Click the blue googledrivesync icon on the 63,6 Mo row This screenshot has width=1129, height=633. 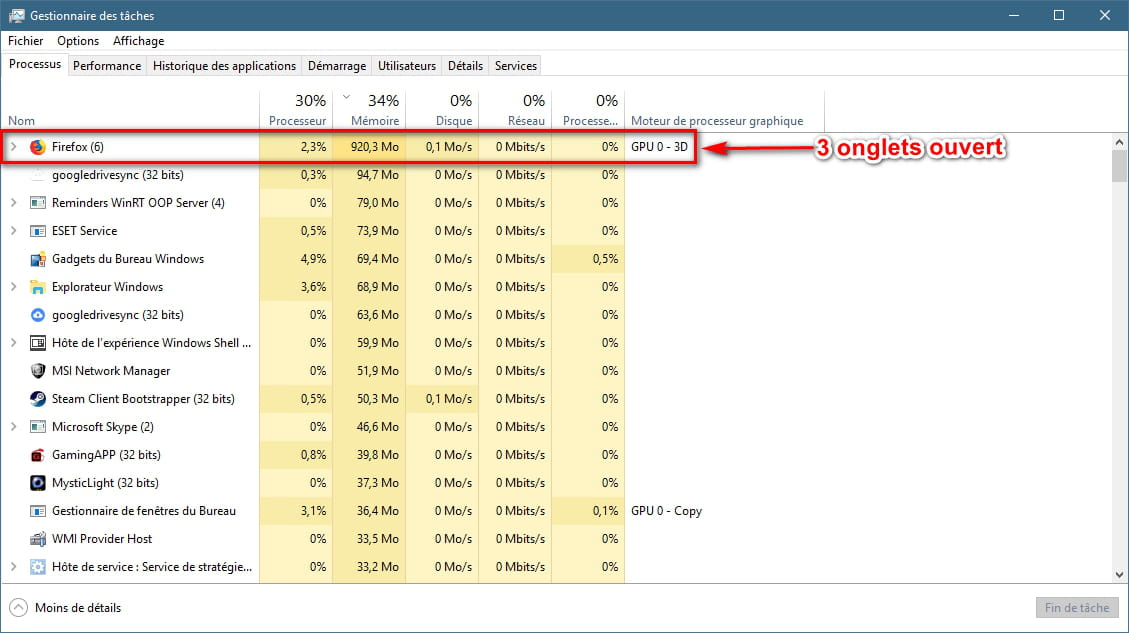[37, 315]
